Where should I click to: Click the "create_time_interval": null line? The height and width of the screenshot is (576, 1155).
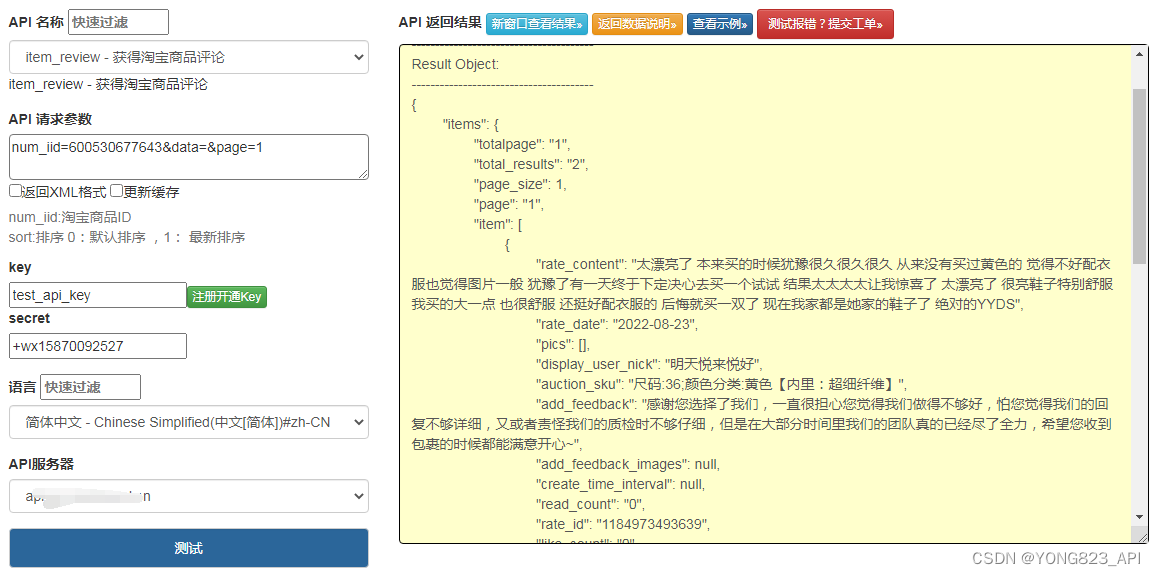[620, 484]
